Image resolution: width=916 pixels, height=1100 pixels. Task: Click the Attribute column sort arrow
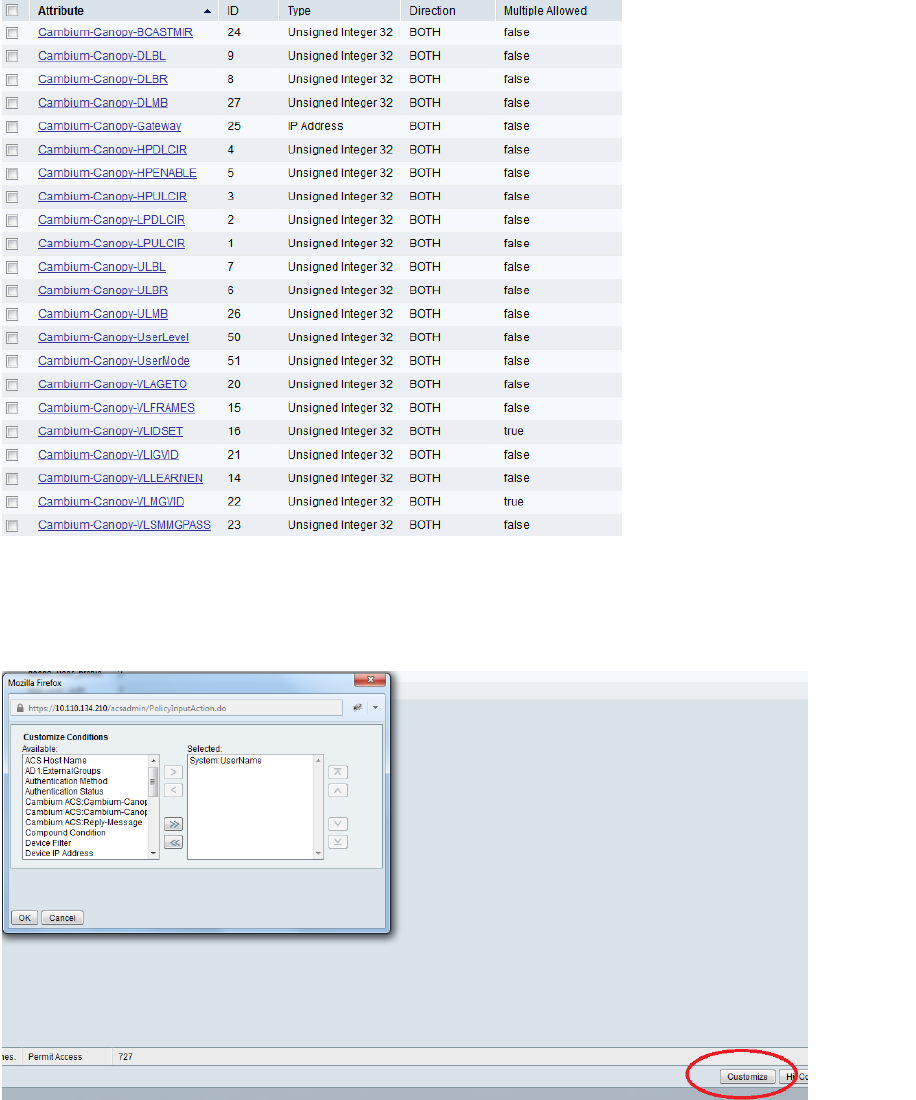207,11
